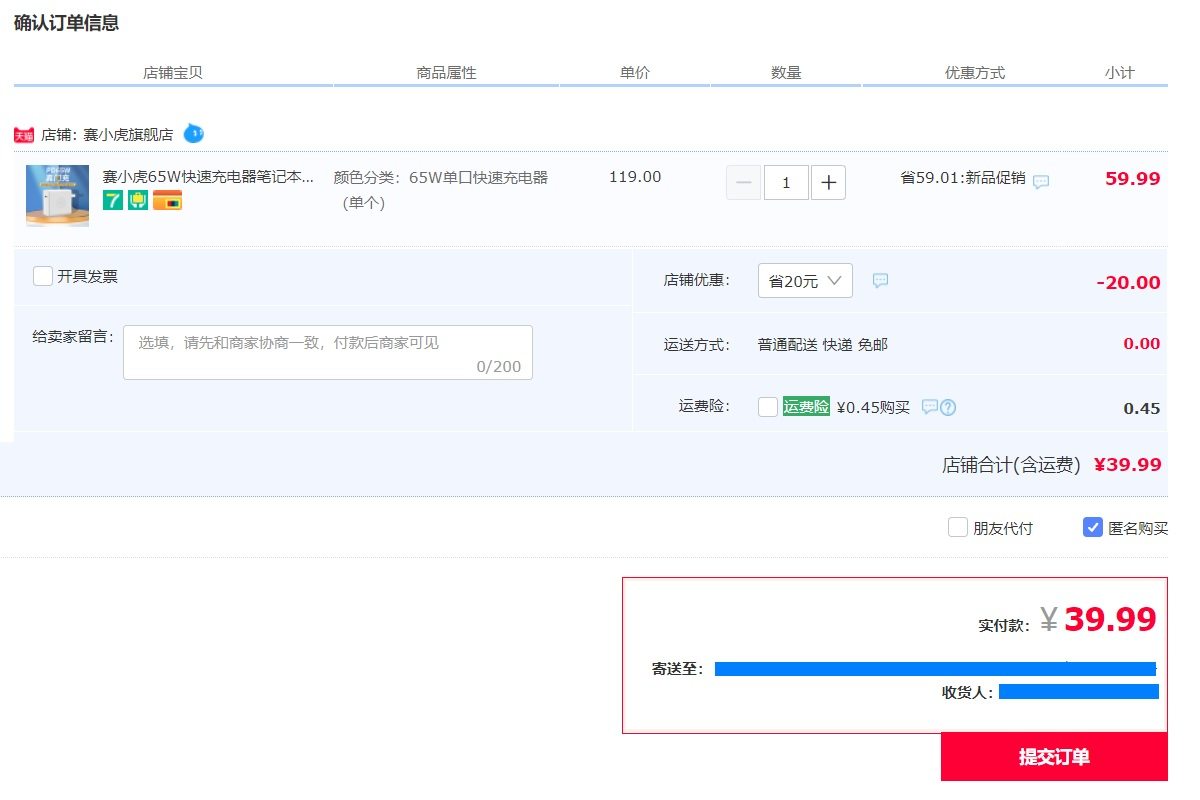Image resolution: width=1200 pixels, height=800 pixels.
Task: Click the green shopping-bag guarantee badge
Action: (138, 200)
